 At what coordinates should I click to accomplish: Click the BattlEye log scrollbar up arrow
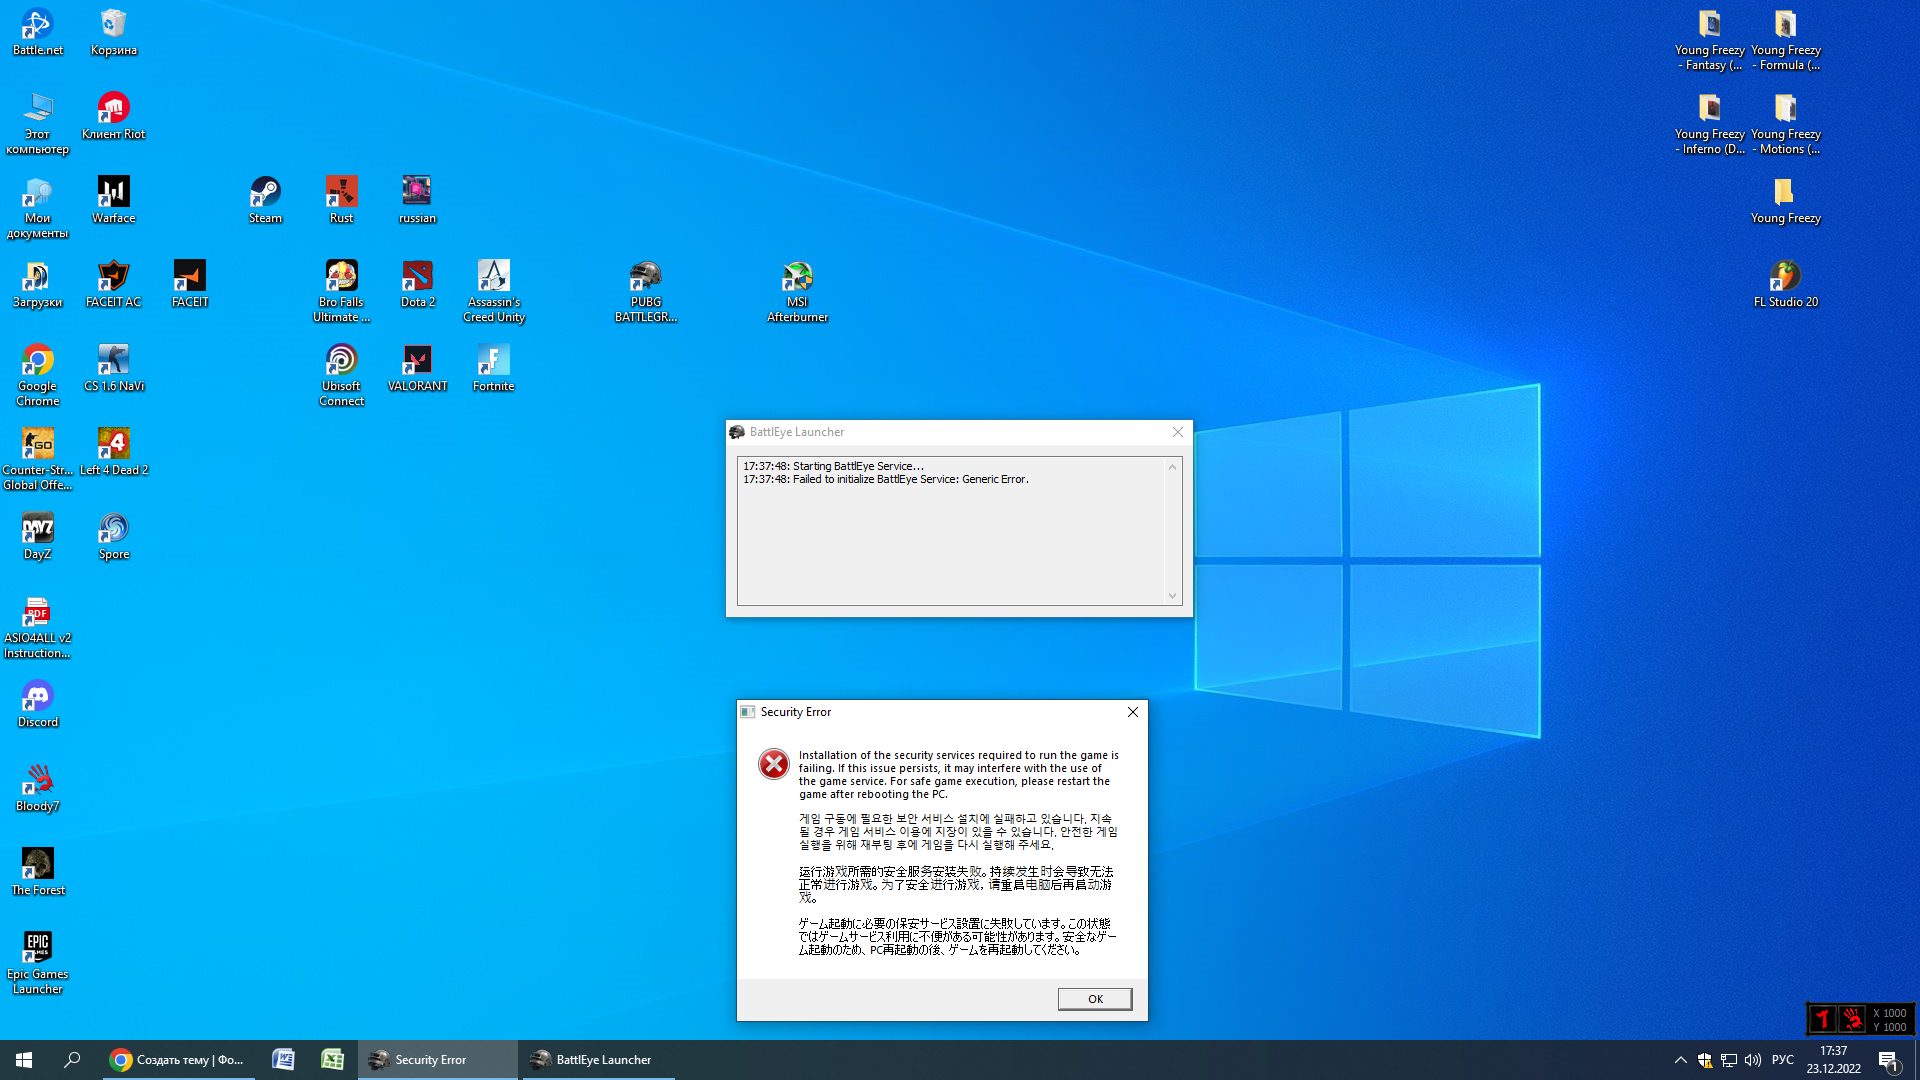[x=1173, y=467]
